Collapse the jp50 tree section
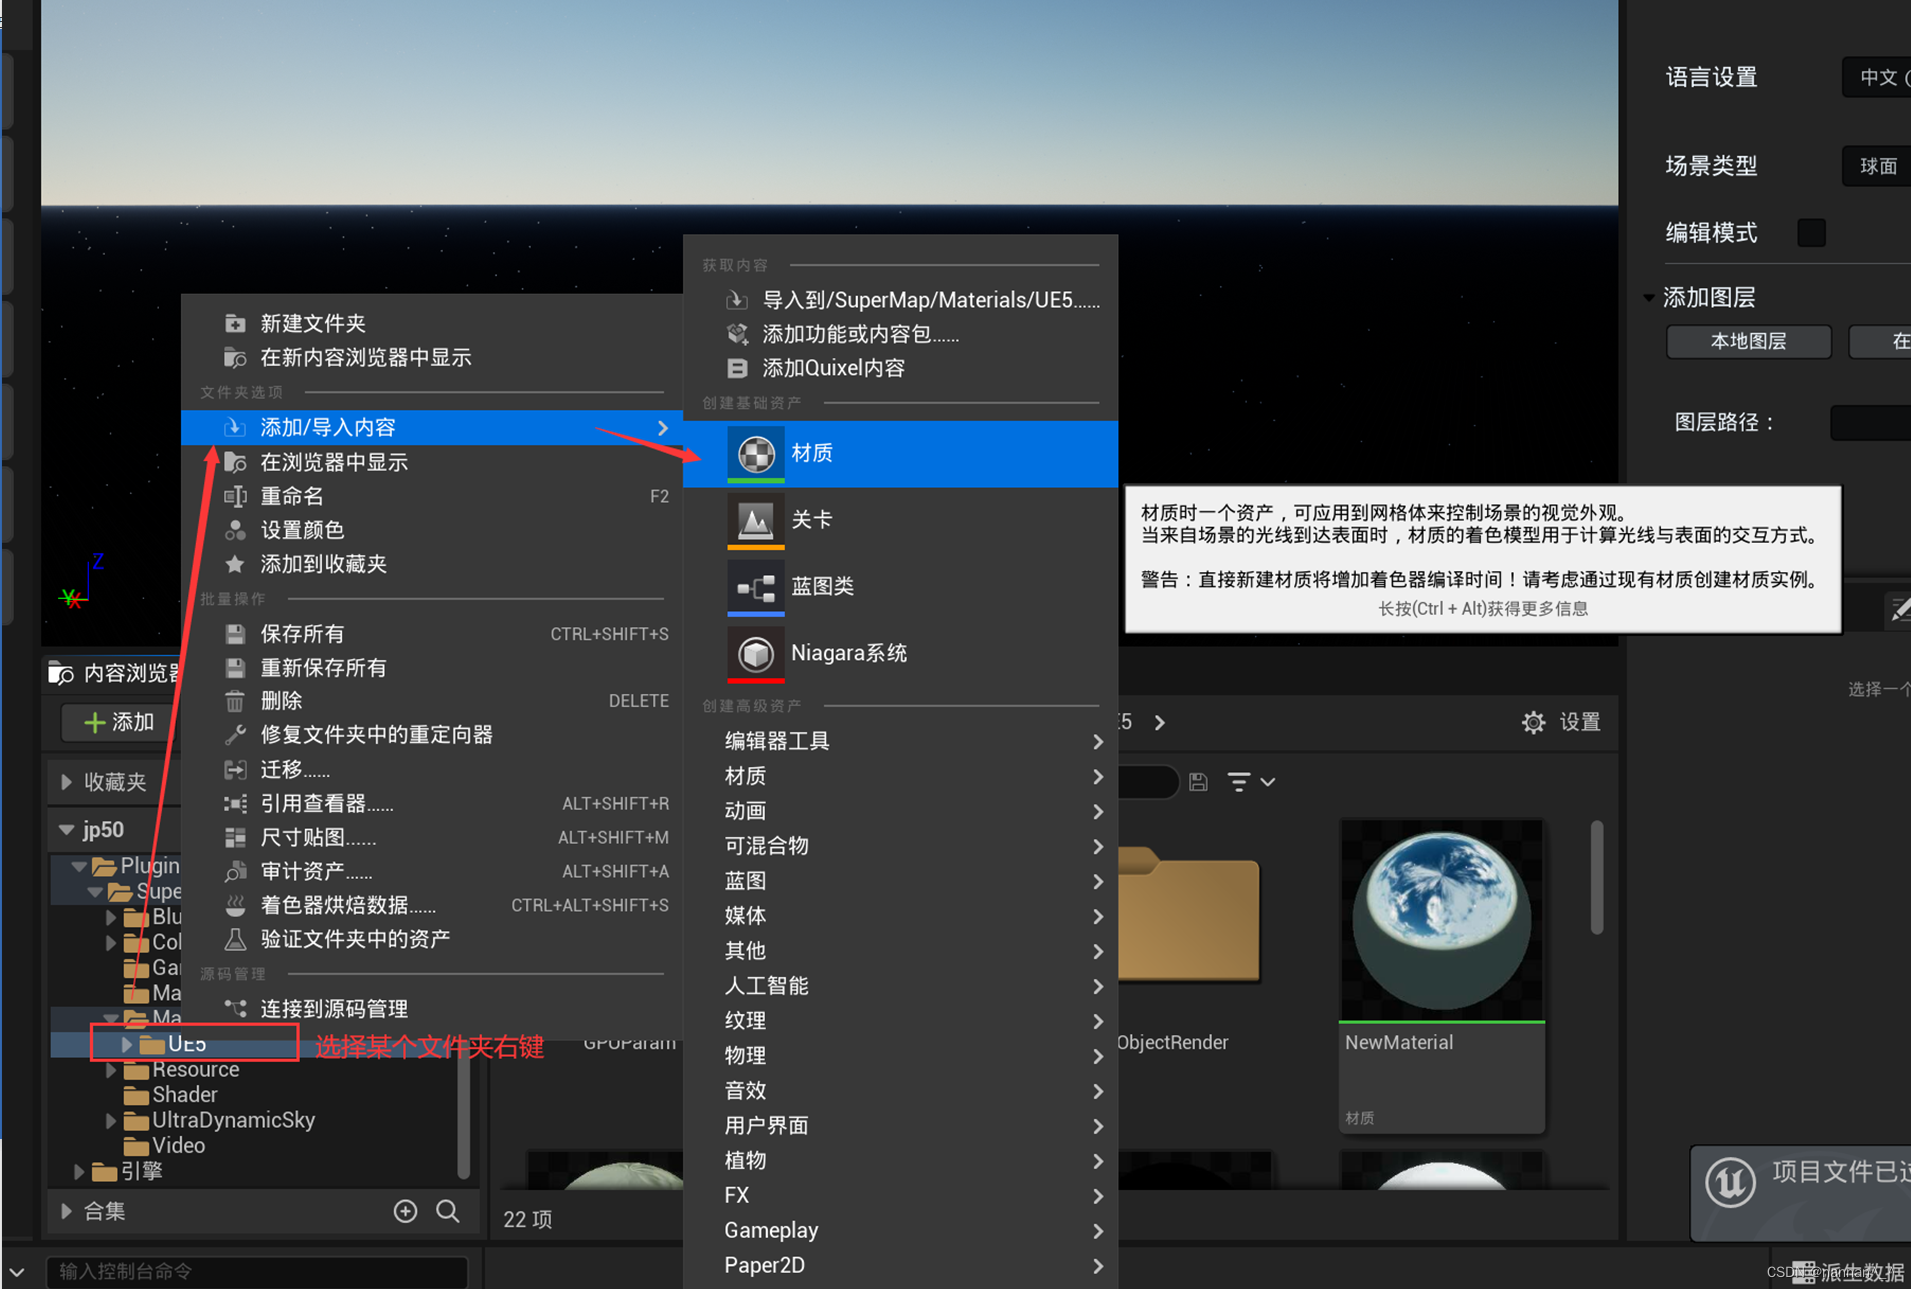 [x=66, y=830]
